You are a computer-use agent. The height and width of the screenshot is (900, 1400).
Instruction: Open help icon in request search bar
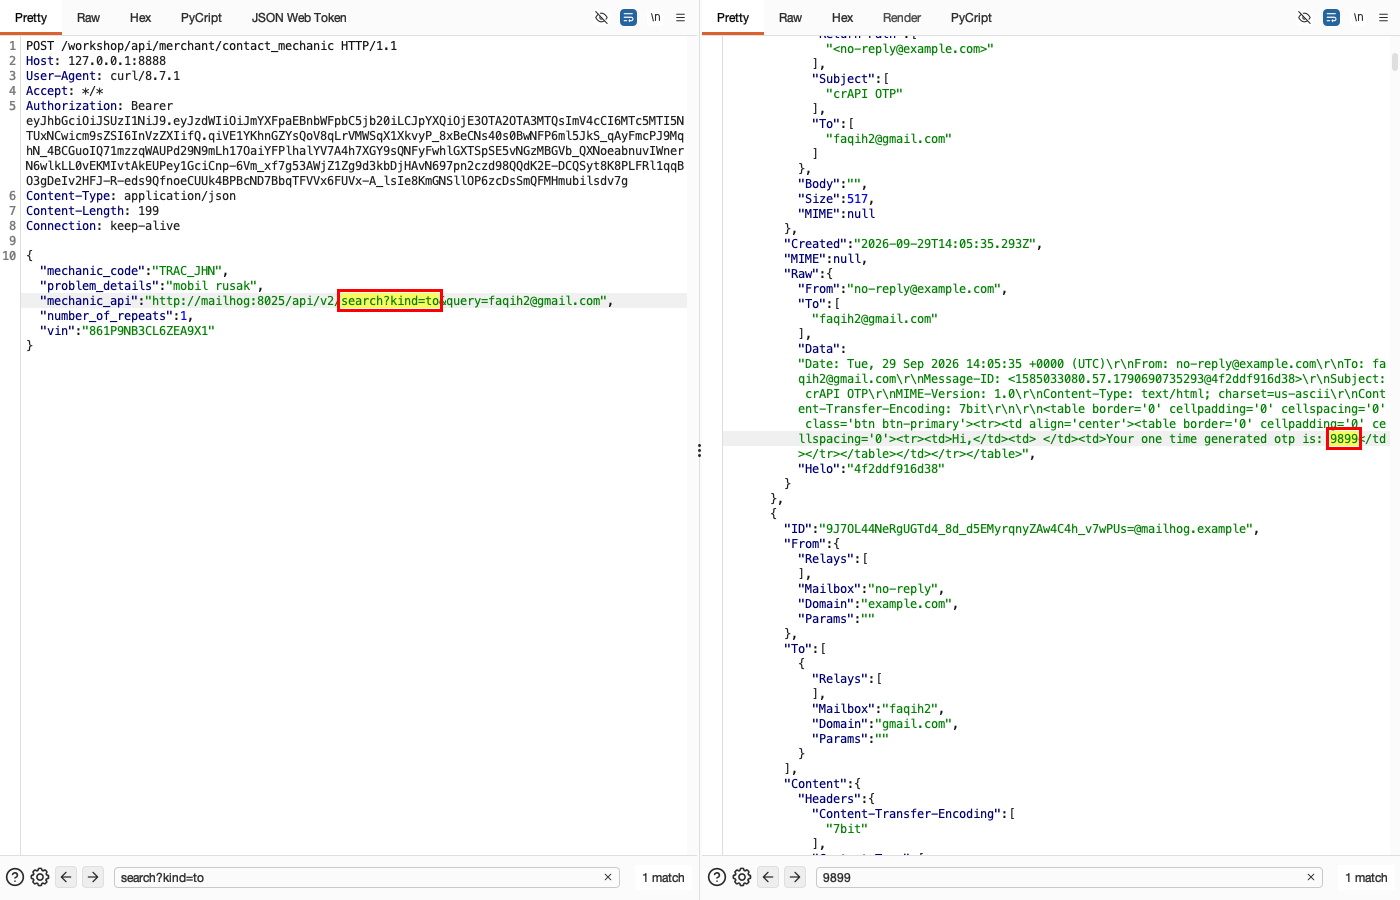15,877
